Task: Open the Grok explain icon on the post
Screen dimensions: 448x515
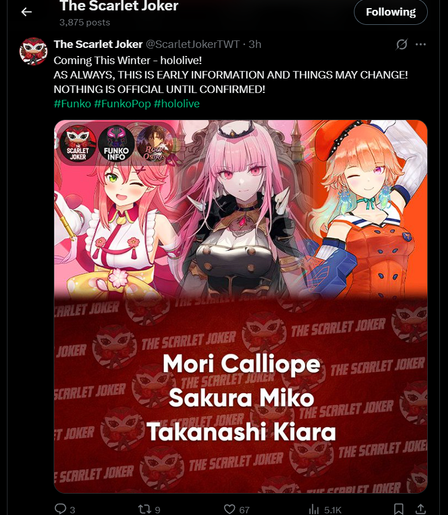Action: point(402,44)
